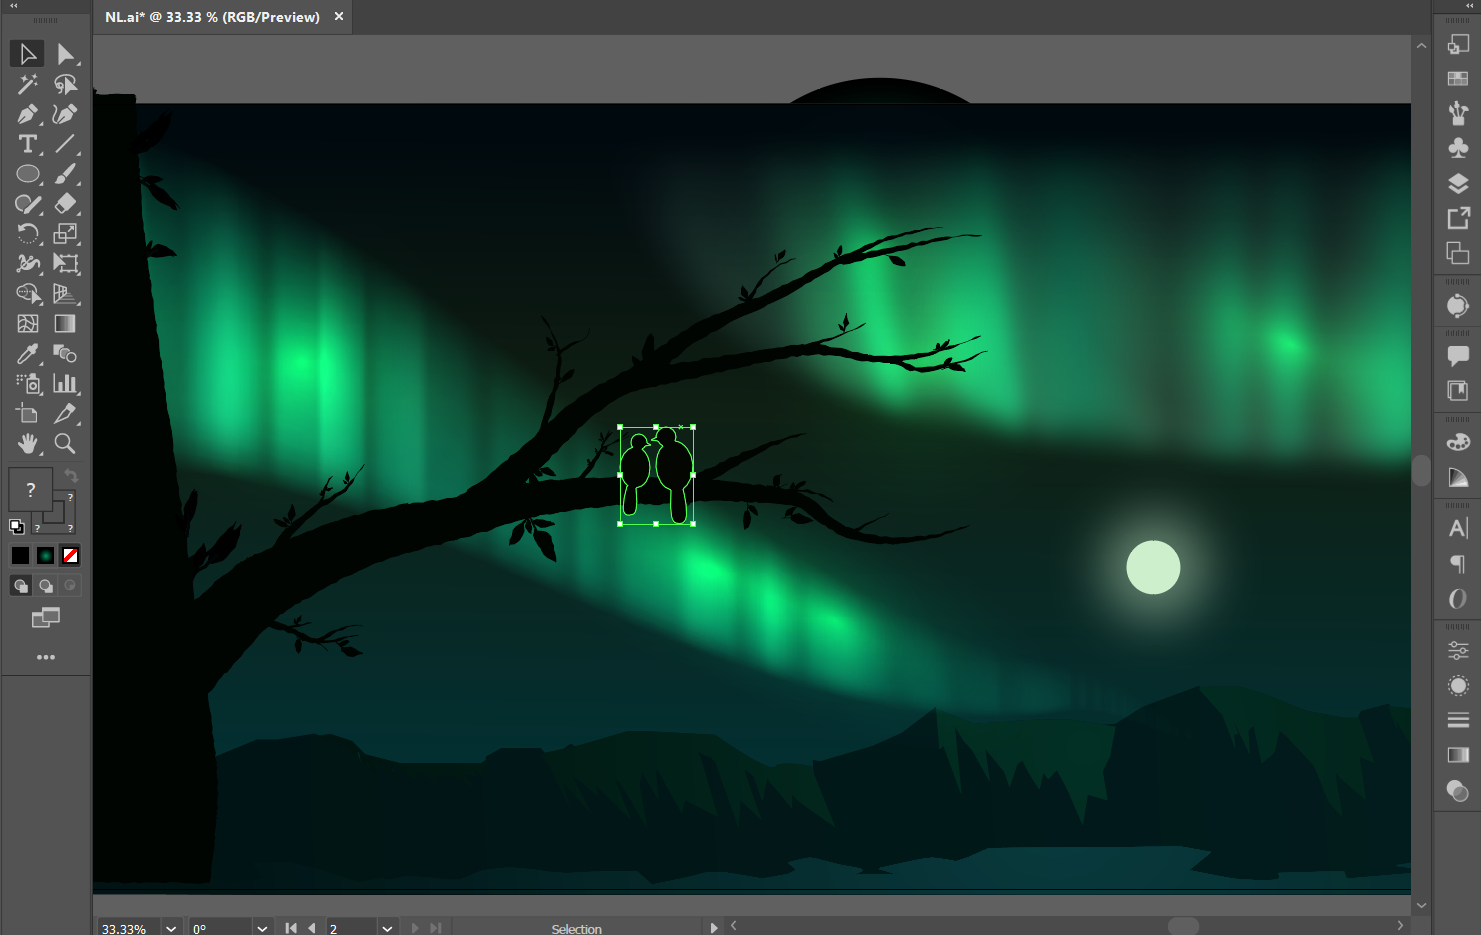
Task: Choose the Rotate tool
Action: (27, 234)
